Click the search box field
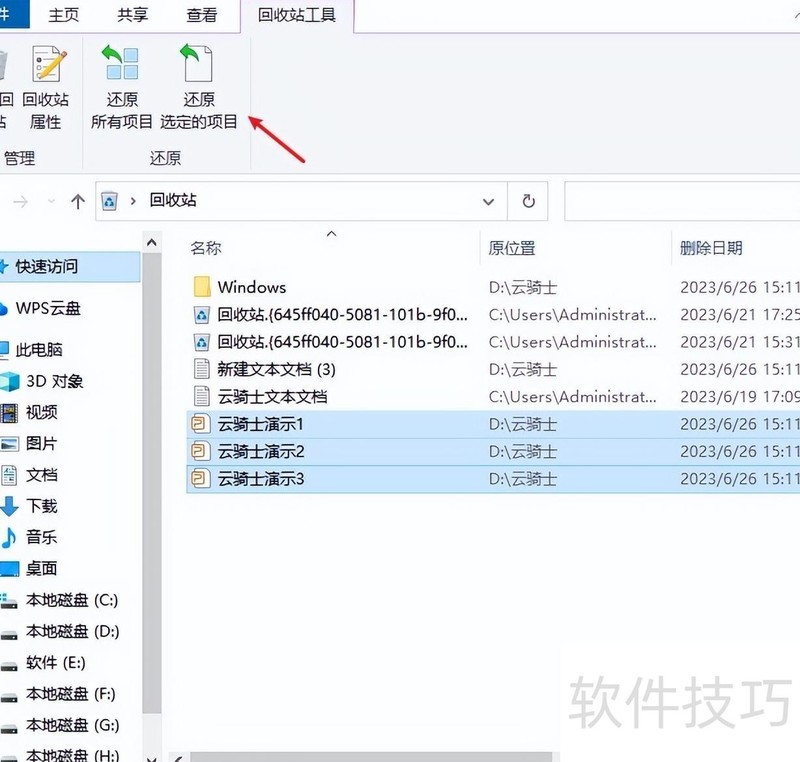This screenshot has width=800, height=762. pos(682,201)
